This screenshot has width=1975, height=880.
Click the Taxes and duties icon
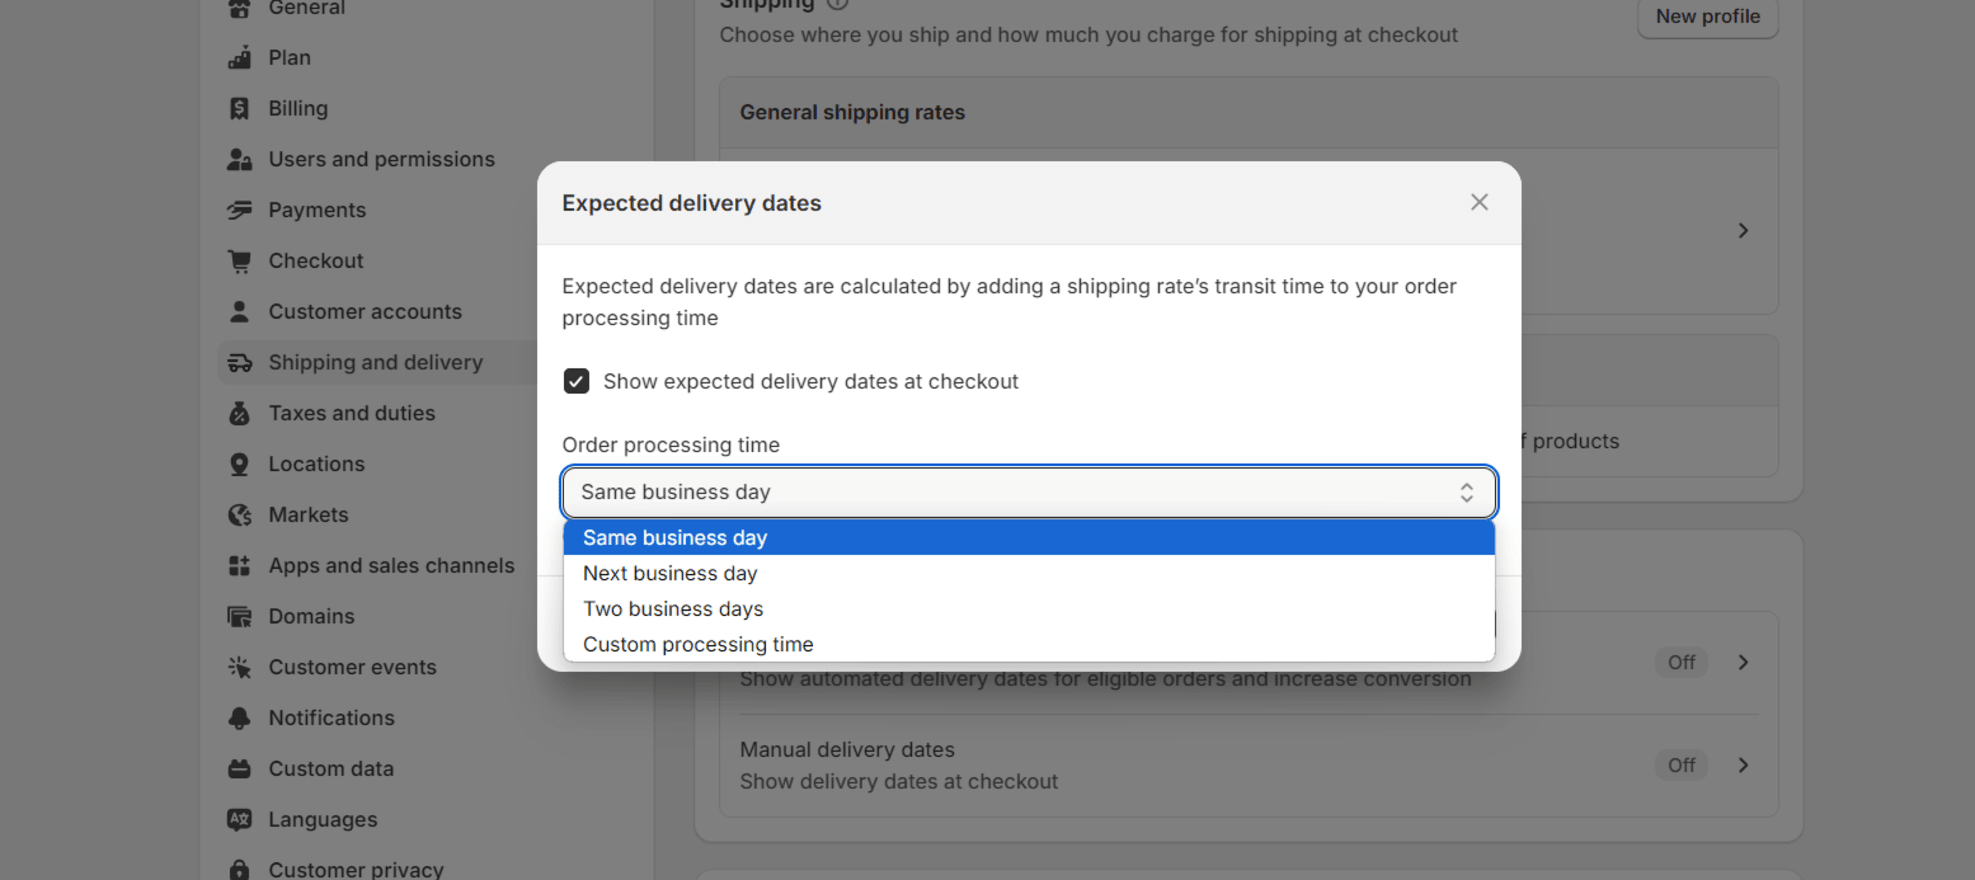pyautogui.click(x=240, y=413)
